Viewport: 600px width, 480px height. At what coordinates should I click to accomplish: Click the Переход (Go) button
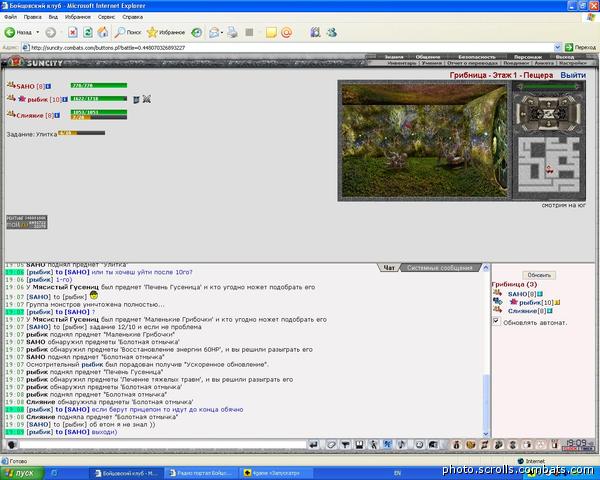580,47
